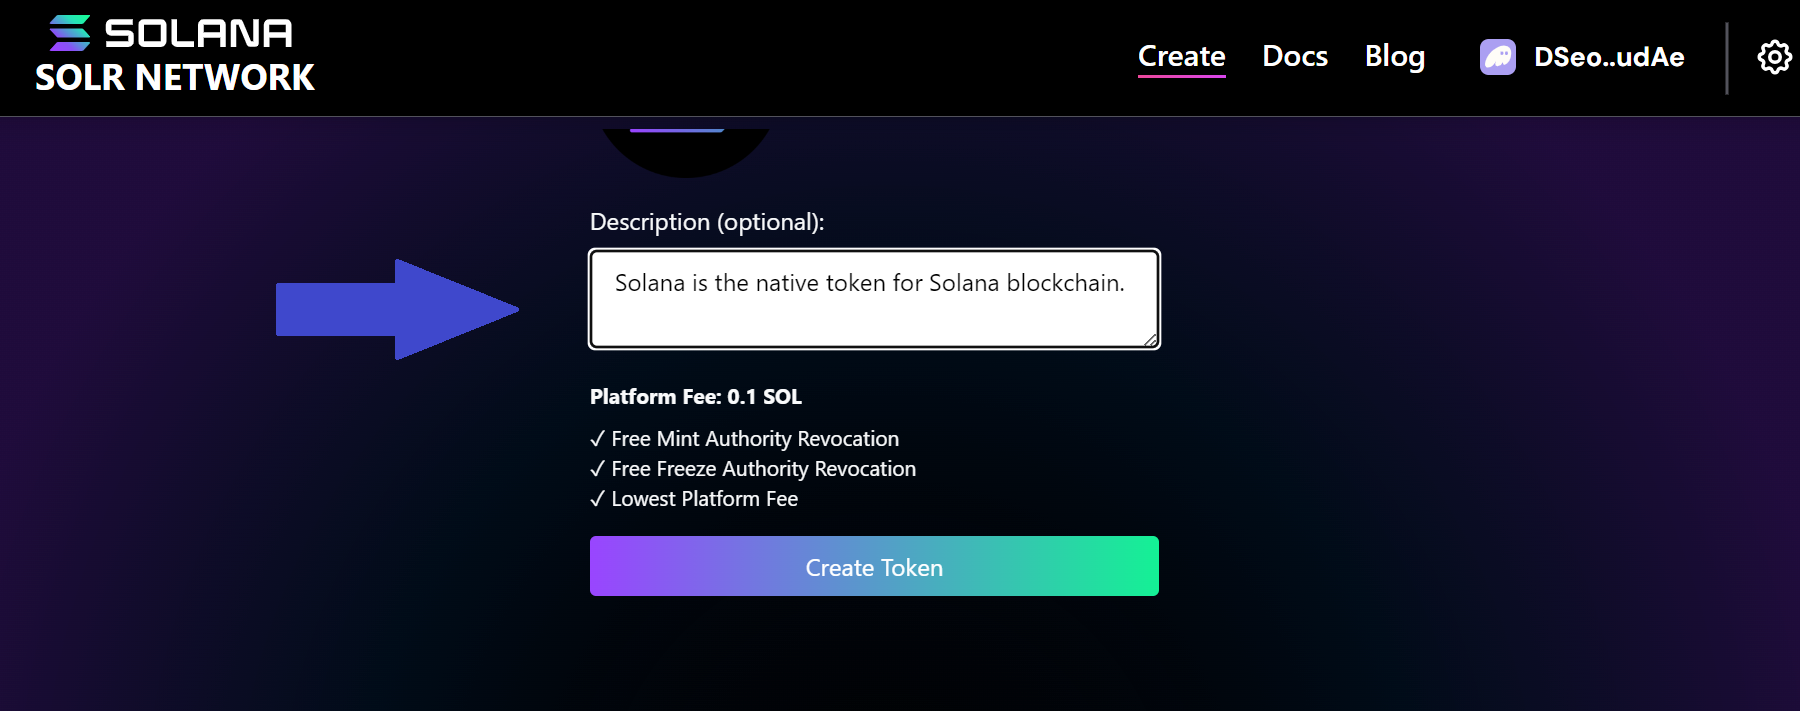
Task: Switch to the Docs page
Action: (1295, 57)
